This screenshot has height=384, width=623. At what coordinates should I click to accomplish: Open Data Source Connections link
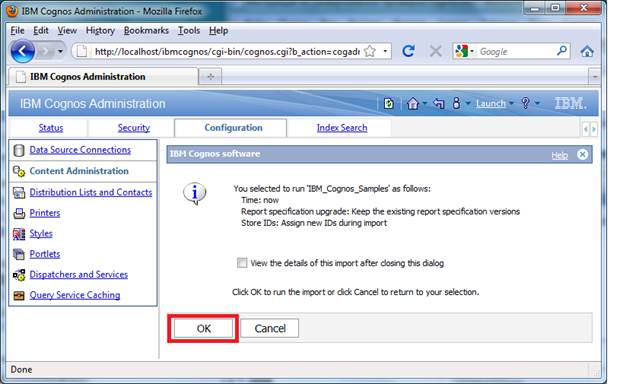80,150
